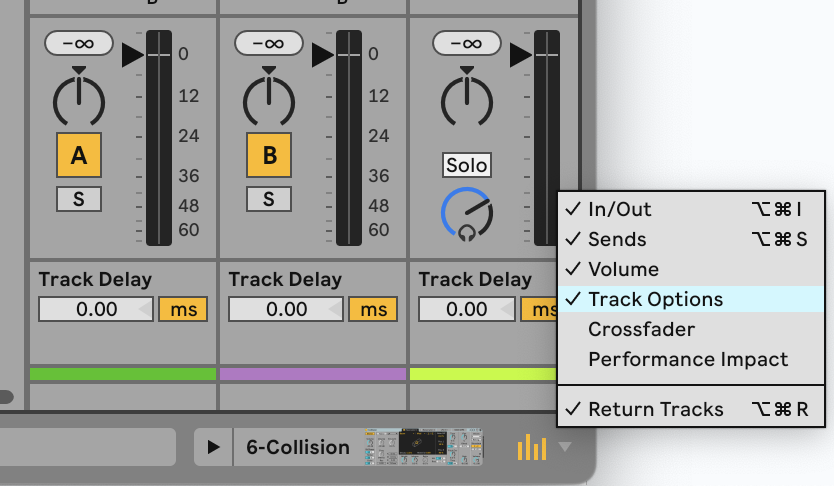Click the triangle button left of 6-Collision
This screenshot has width=834, height=486.
213,447
